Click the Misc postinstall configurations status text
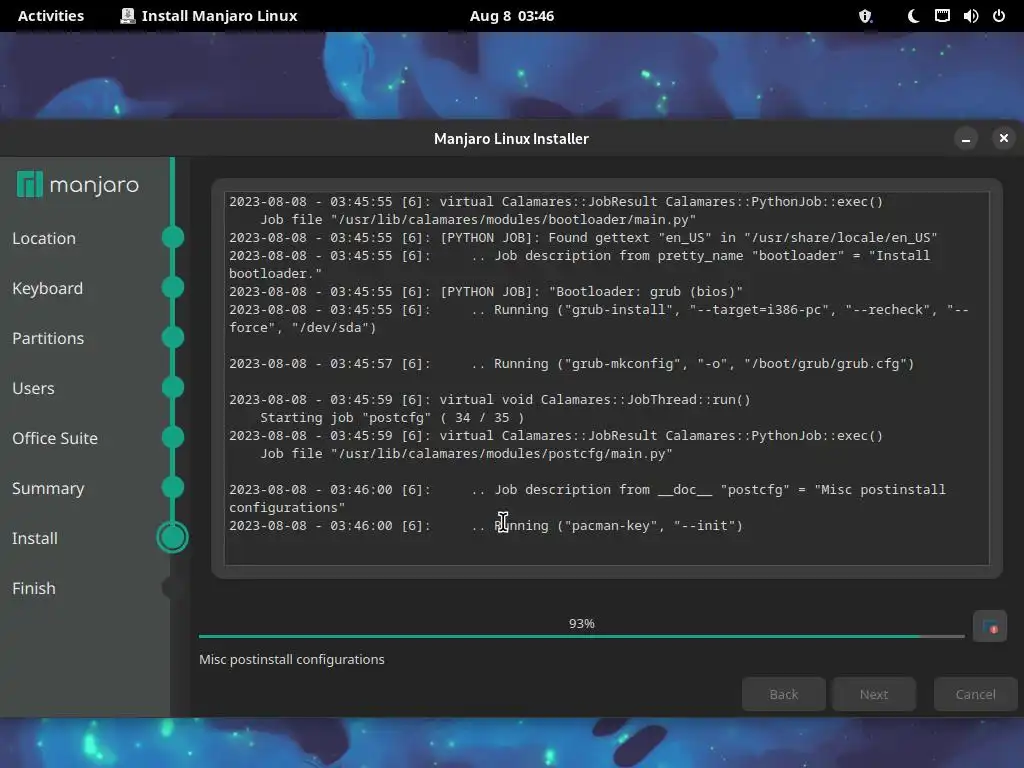The image size is (1024, 768). (292, 660)
